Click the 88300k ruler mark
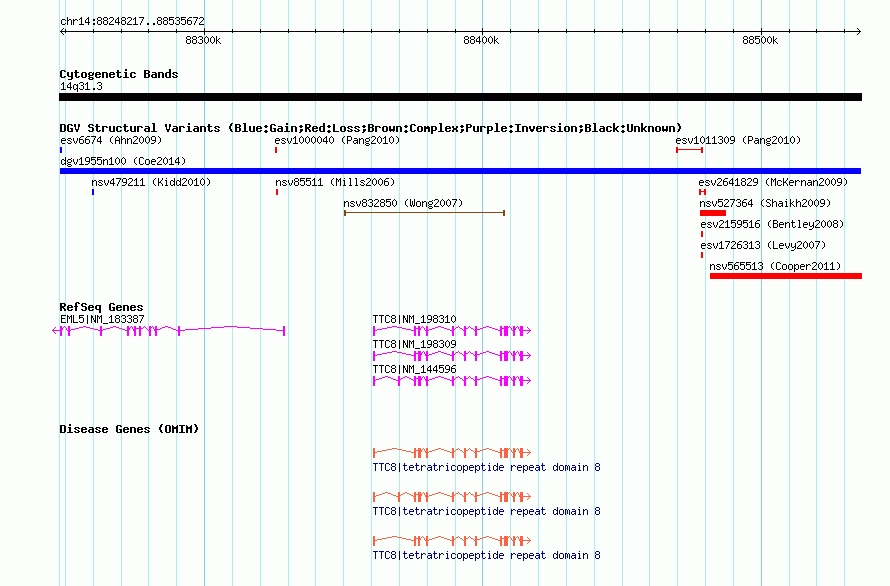The image size is (890, 586). pos(203,40)
